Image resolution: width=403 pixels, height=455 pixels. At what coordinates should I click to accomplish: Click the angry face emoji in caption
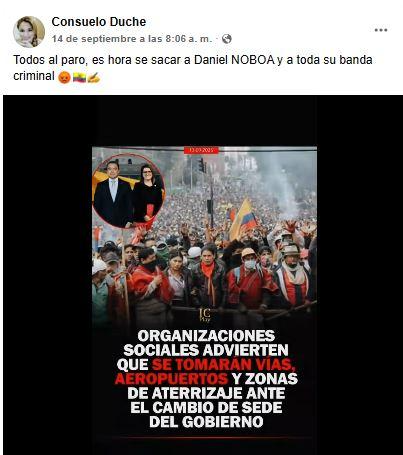click(64, 77)
